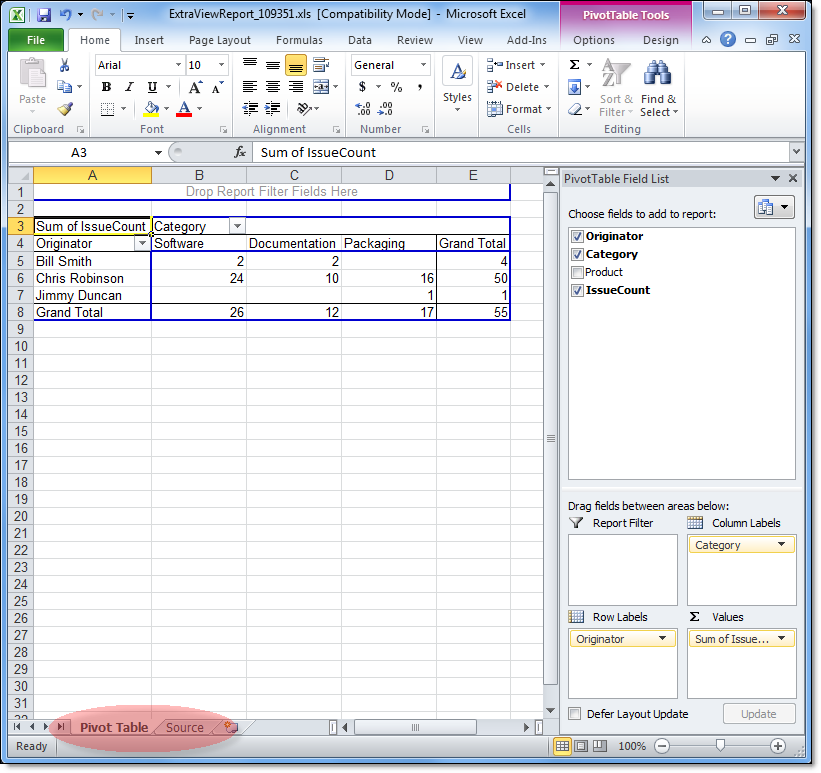Open the Font size dropdown
Image resolution: width=821 pixels, height=773 pixels.
tap(221, 65)
